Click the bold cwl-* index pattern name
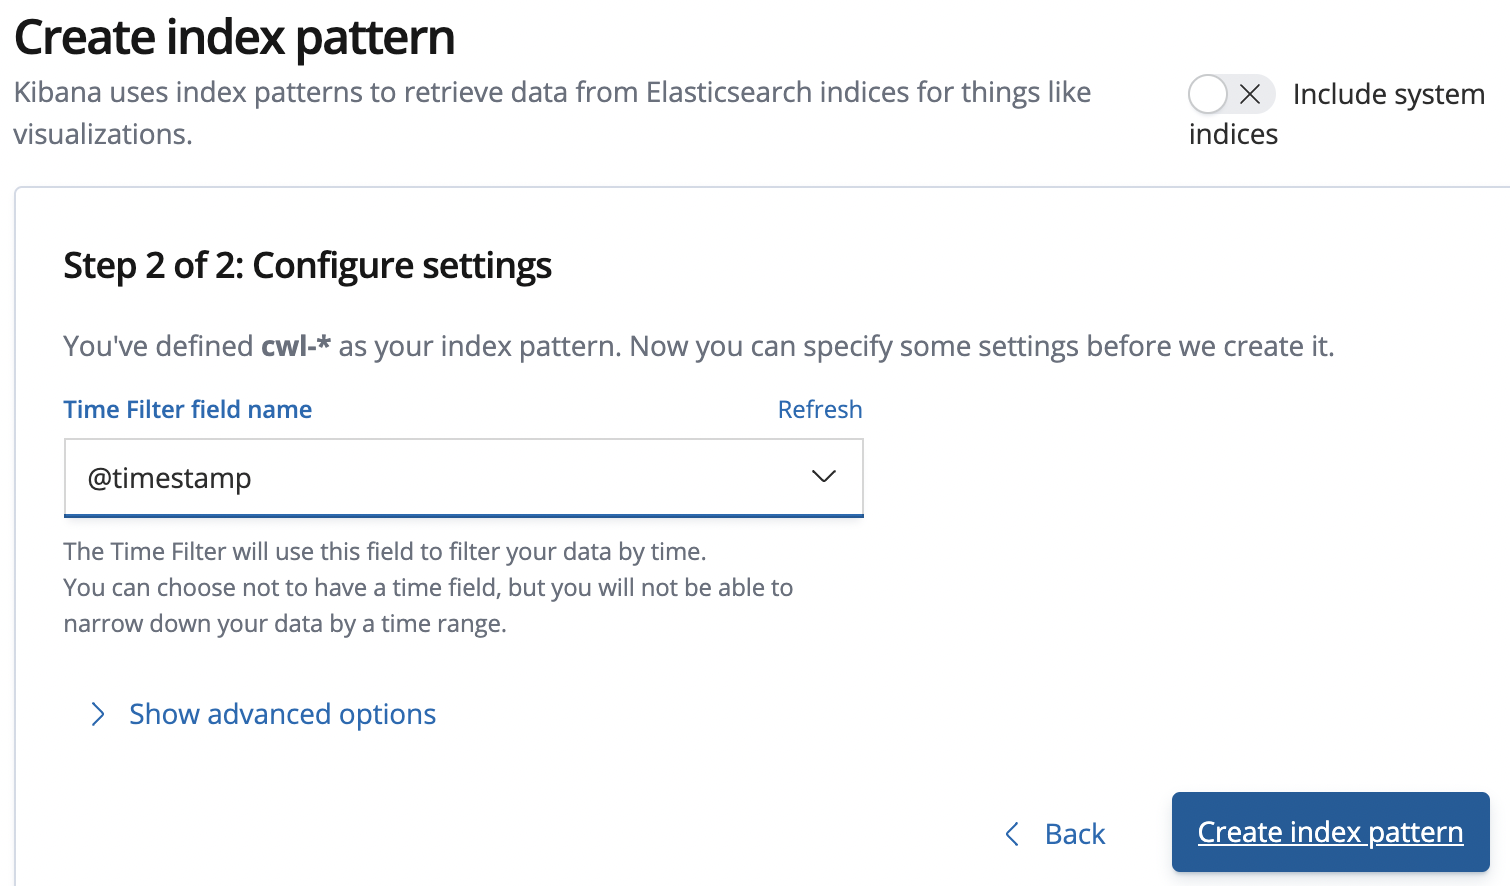Image resolution: width=1510 pixels, height=886 pixels. (x=295, y=346)
